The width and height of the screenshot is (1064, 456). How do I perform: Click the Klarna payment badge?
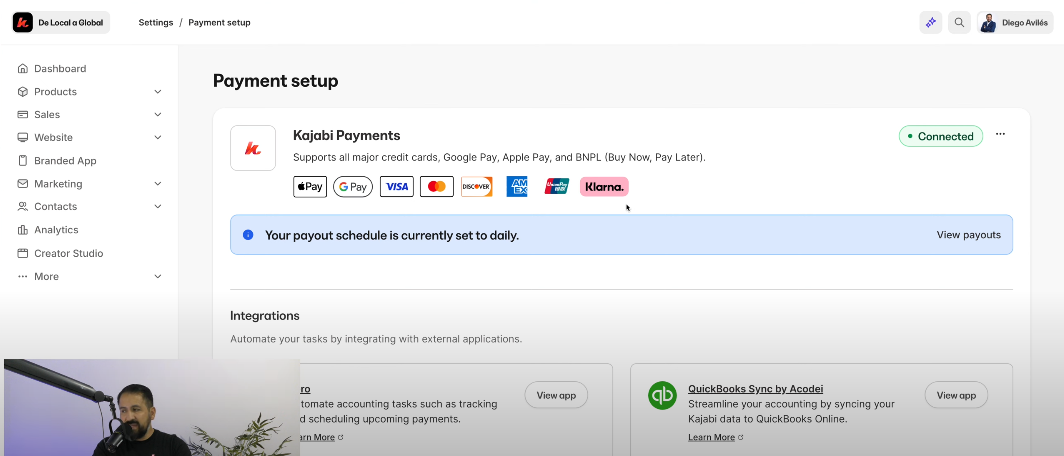(604, 187)
